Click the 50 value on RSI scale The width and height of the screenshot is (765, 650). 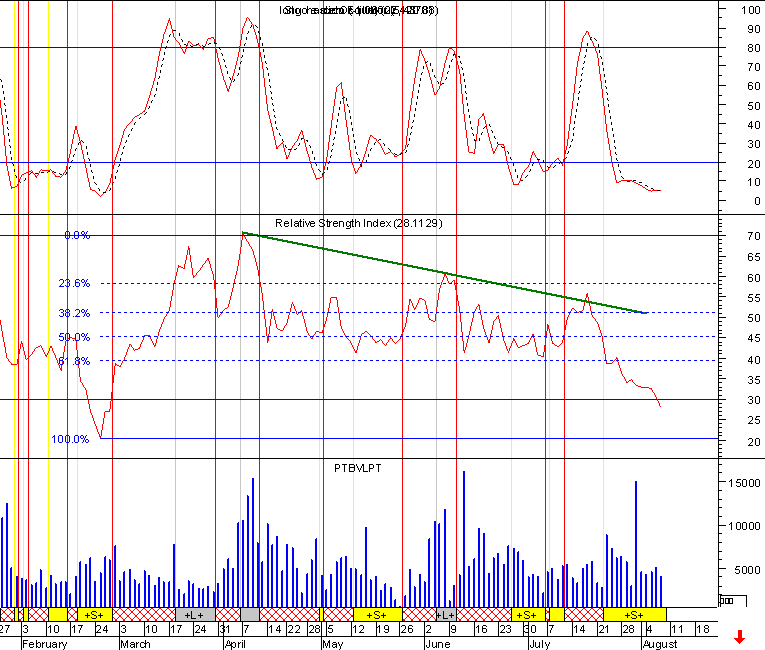click(754, 318)
